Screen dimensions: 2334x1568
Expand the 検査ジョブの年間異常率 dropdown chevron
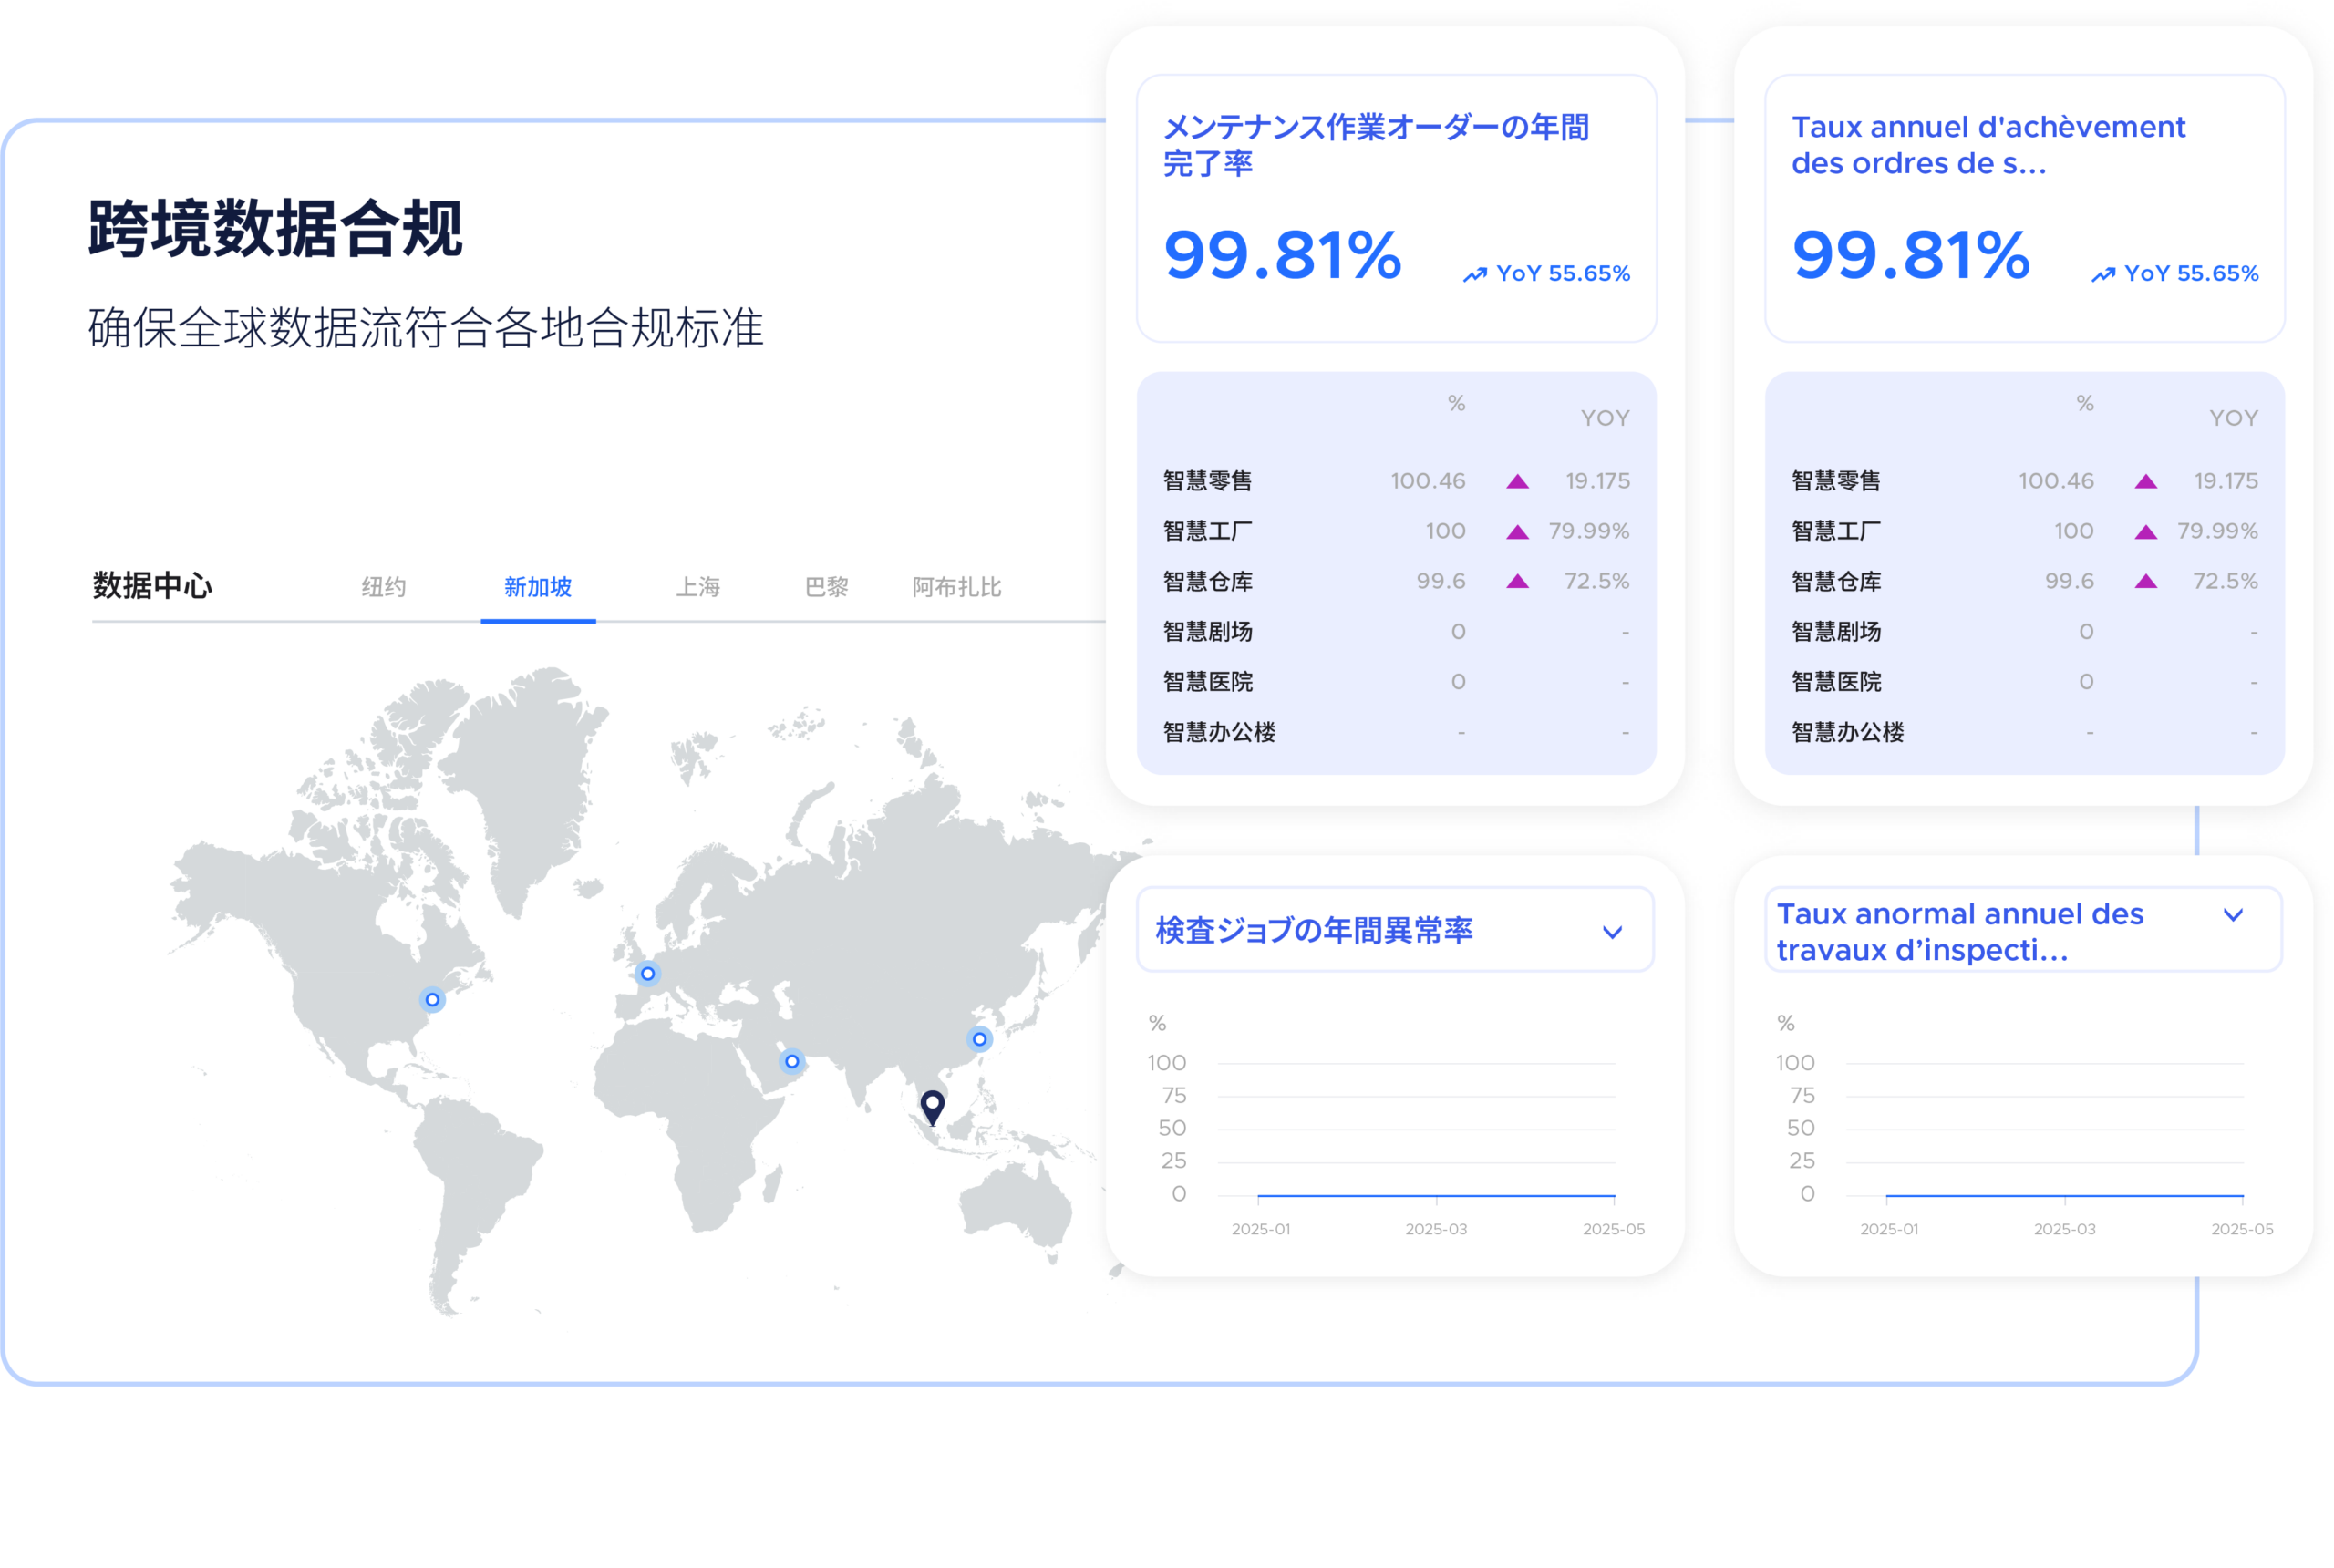[1612, 932]
